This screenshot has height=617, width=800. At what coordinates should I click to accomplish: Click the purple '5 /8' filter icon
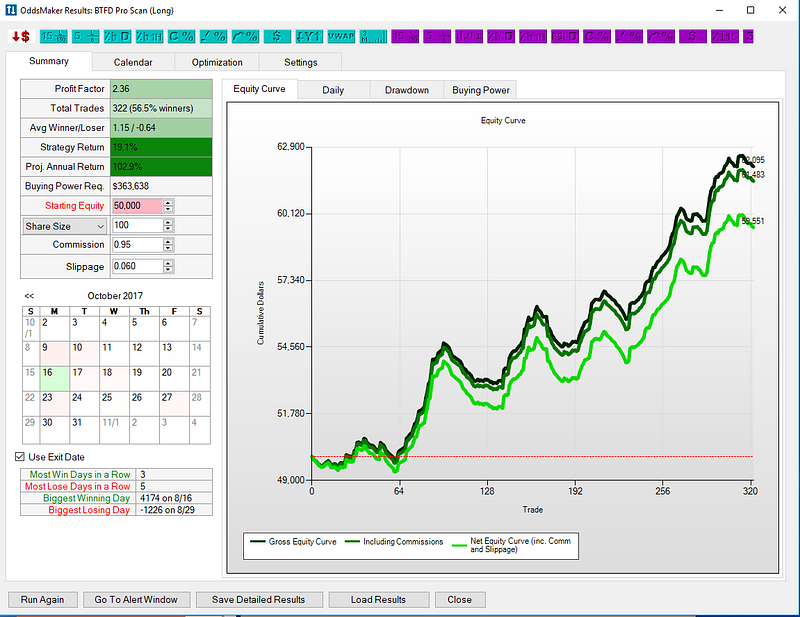pyautogui.click(x=437, y=37)
